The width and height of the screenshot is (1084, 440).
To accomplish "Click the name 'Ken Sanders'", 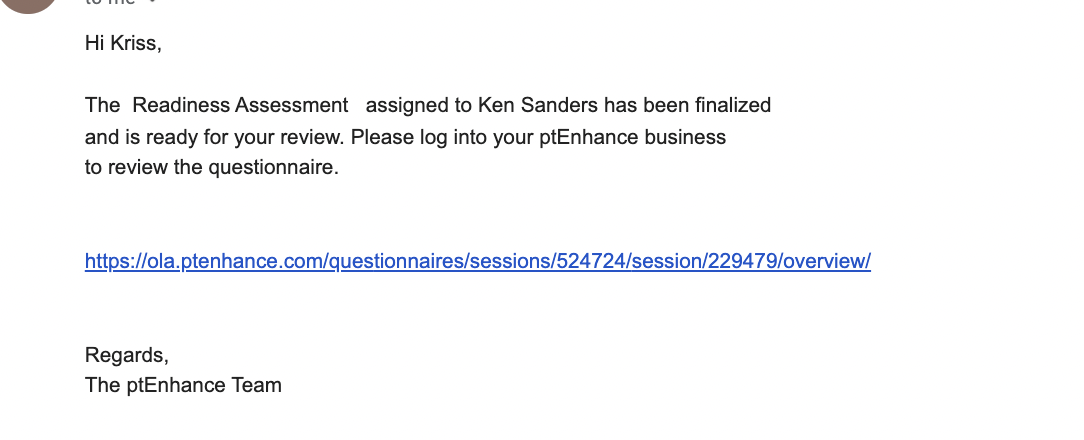I will tap(538, 105).
